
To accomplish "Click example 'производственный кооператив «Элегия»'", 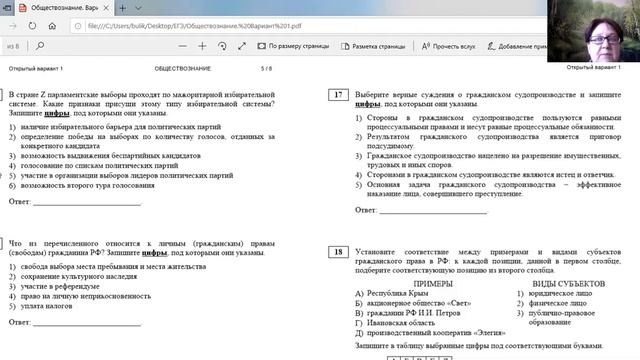I will (436, 333).
